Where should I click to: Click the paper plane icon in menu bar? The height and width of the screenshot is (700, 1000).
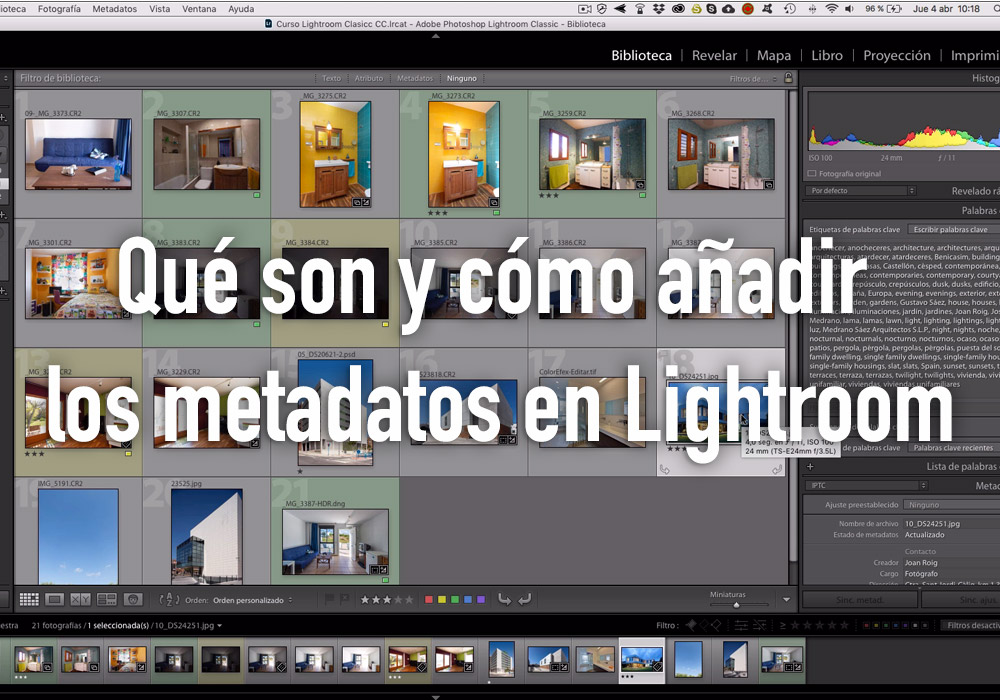[620, 9]
